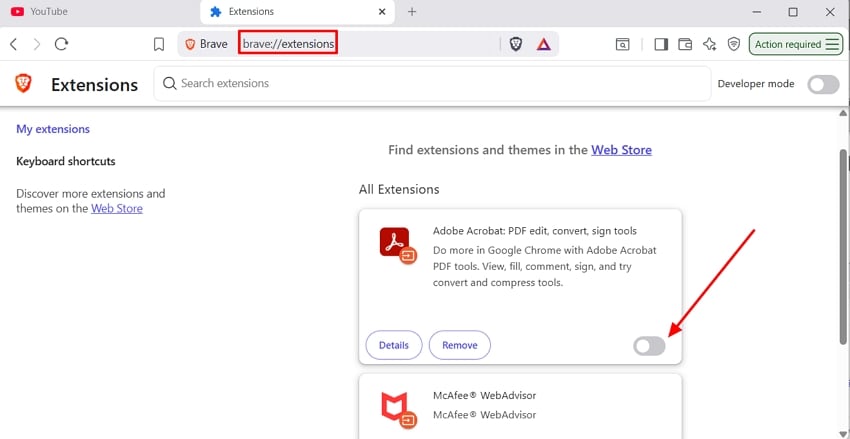Click the Search extensions field
The height and width of the screenshot is (439, 850).
[433, 83]
